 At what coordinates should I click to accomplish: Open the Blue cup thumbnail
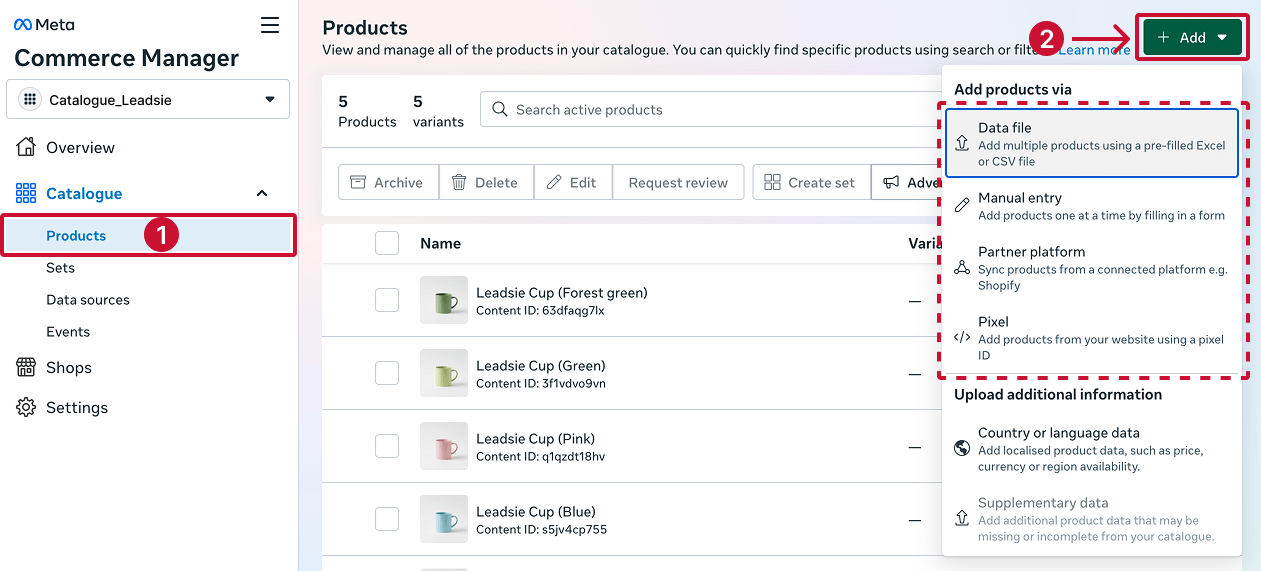point(444,519)
